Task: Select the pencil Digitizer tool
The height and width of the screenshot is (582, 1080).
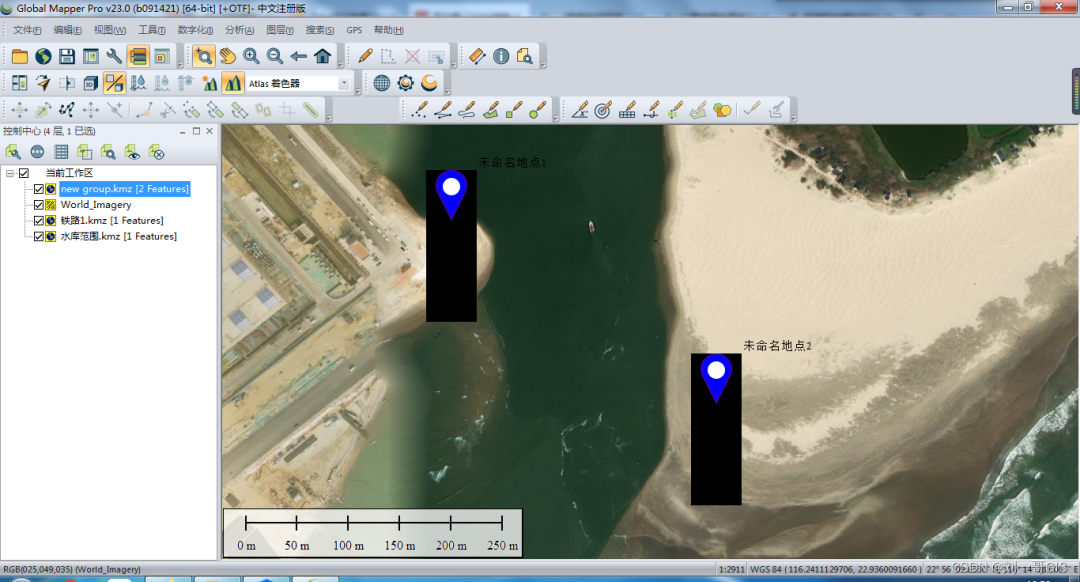Action: click(x=365, y=56)
